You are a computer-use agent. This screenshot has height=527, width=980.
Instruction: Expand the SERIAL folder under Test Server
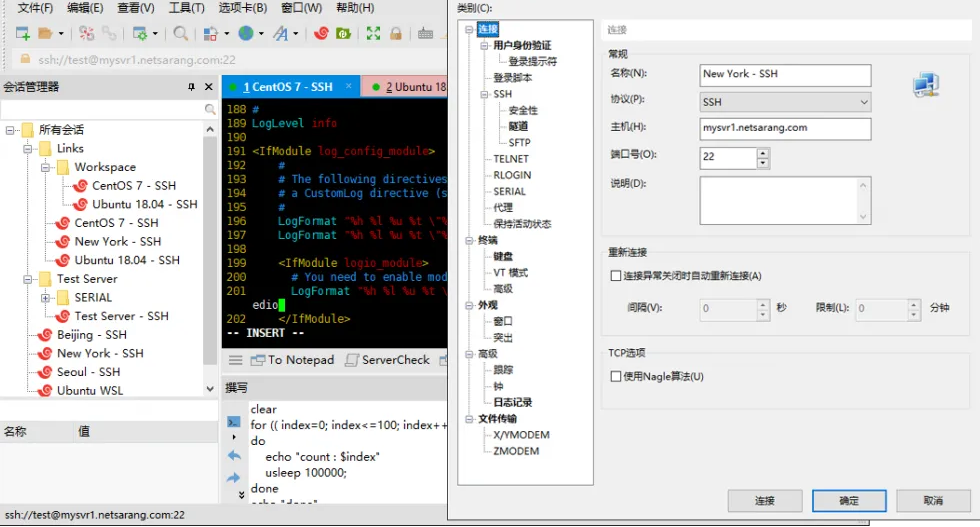[x=45, y=298]
